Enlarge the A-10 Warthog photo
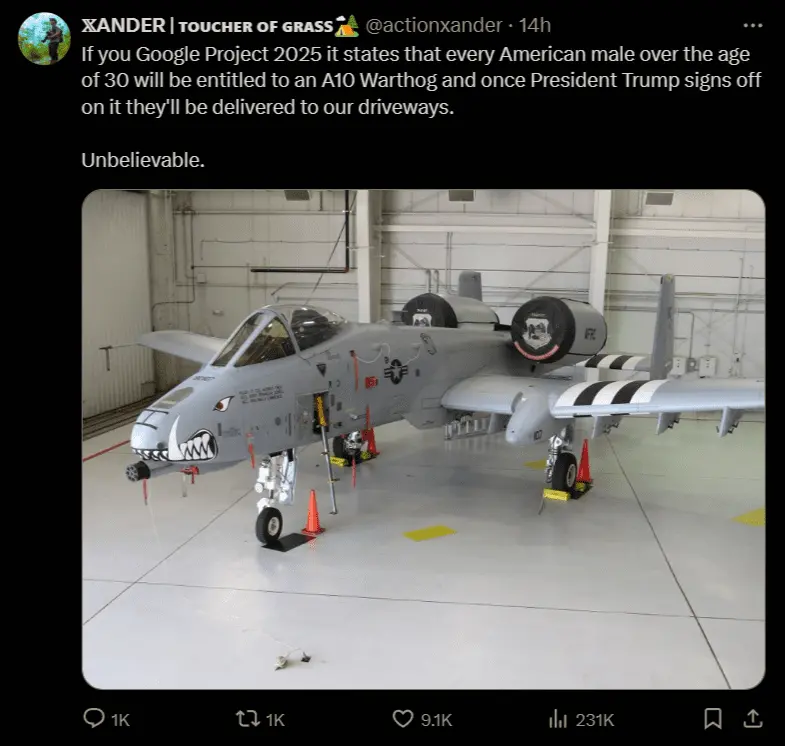The image size is (785, 746). point(423,439)
